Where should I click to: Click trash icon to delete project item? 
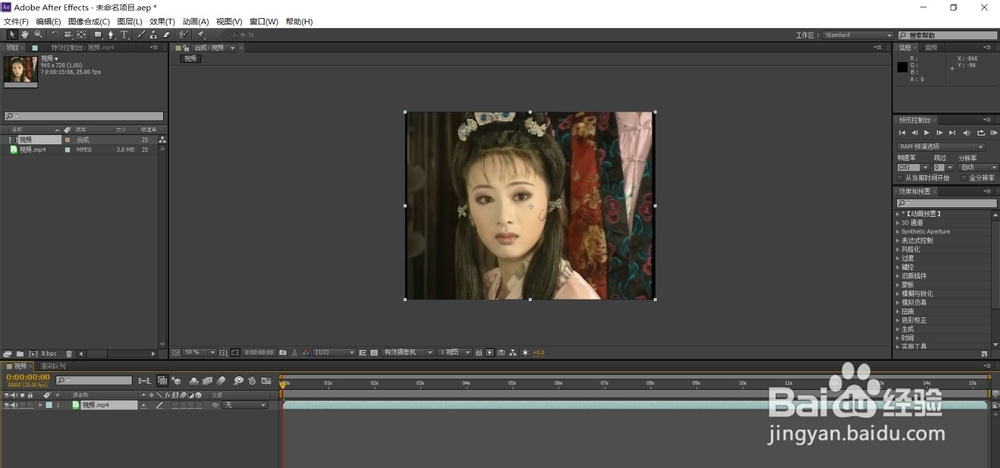coord(69,353)
